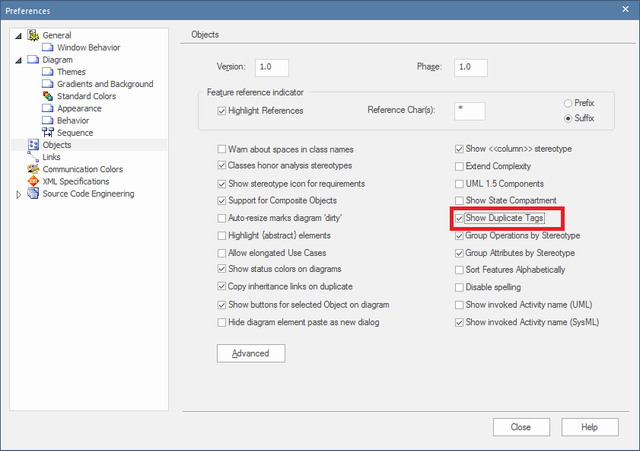Enable Warn about spaces in class names
This screenshot has height=451, width=640.
pos(222,149)
